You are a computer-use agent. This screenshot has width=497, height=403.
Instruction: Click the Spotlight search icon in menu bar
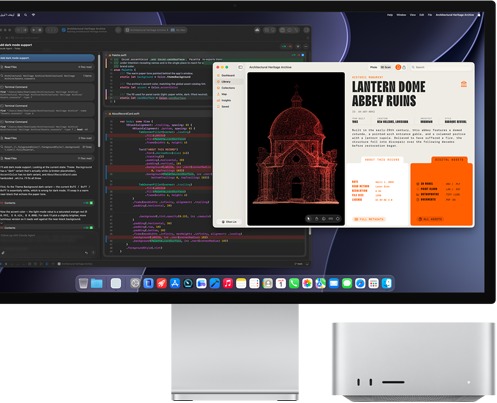coord(26,15)
